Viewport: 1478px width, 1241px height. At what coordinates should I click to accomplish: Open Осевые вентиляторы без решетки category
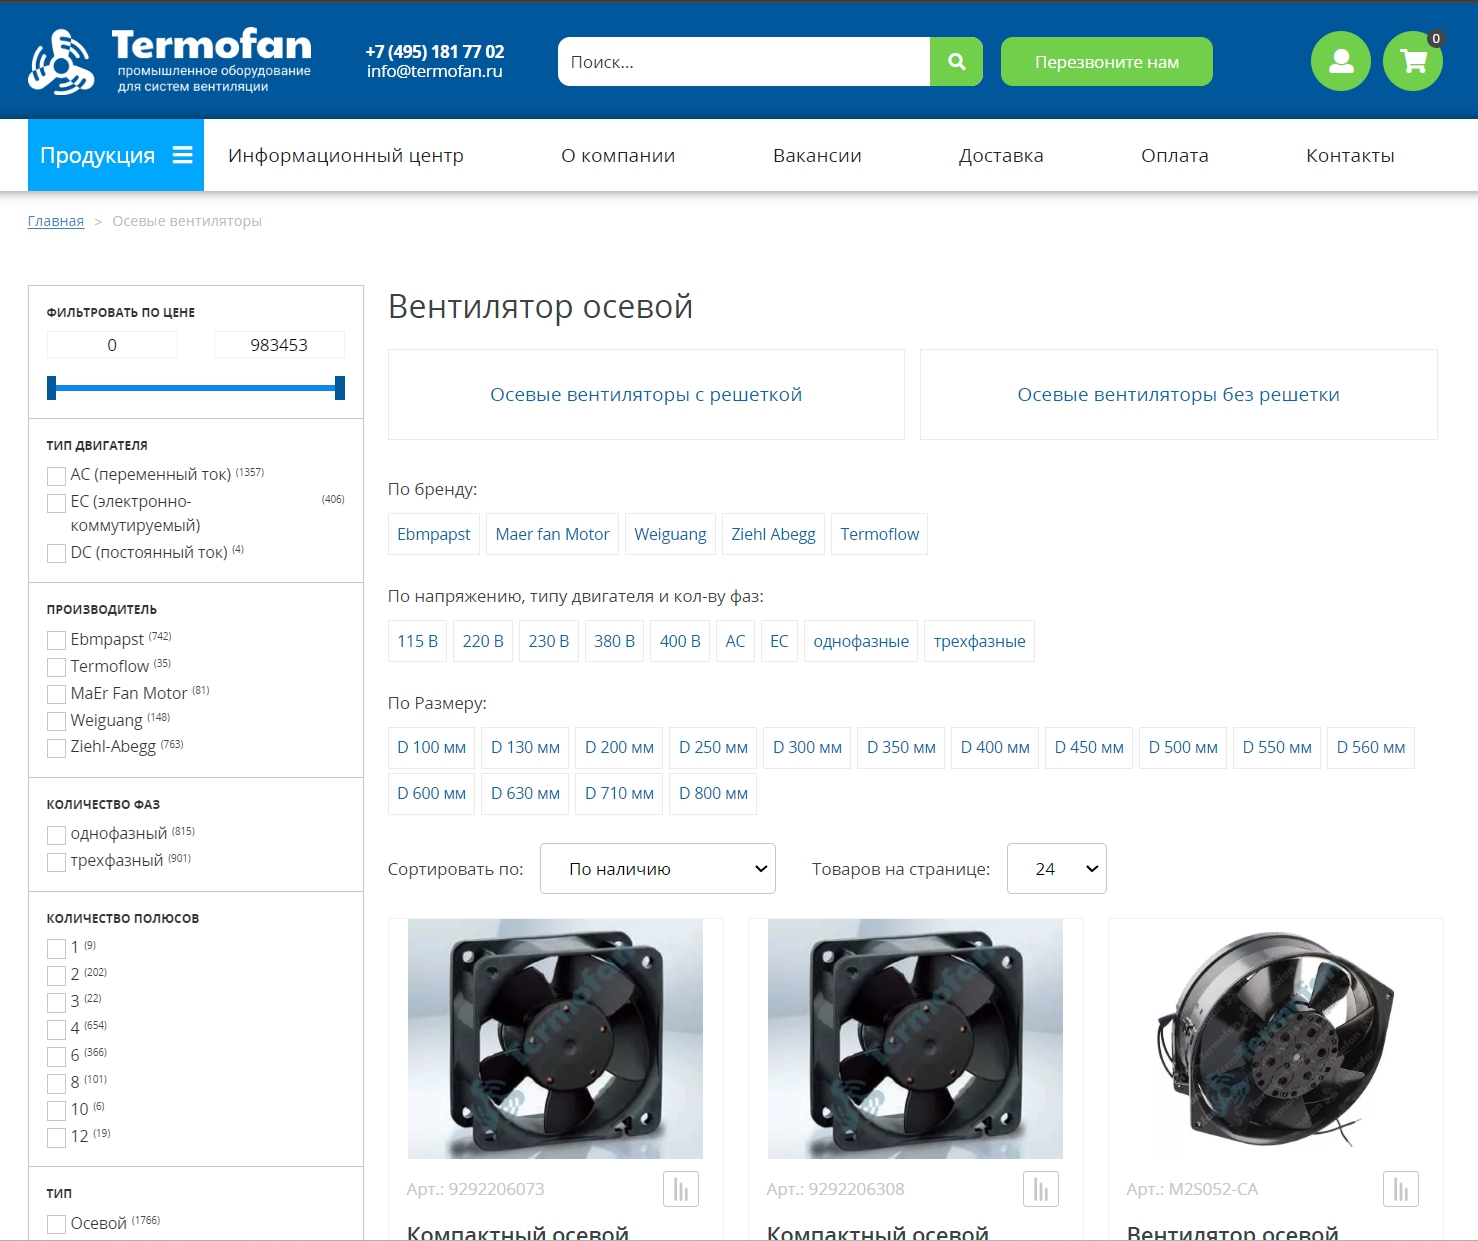pos(1178,394)
